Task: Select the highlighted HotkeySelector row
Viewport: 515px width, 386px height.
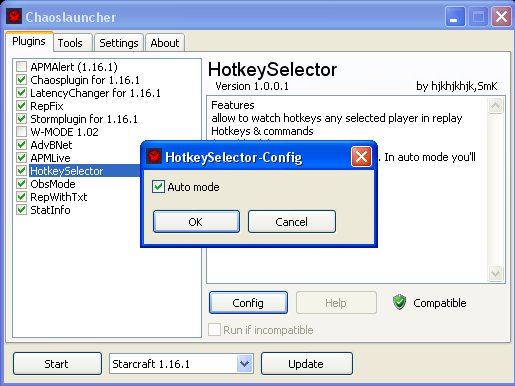Action: [x=85, y=171]
